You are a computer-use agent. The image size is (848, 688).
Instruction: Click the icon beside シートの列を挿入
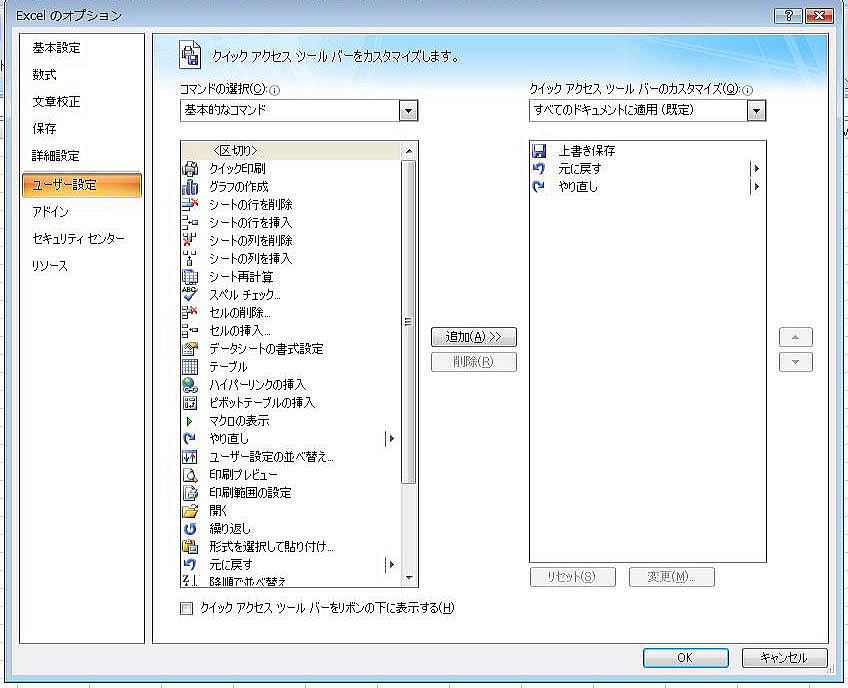coord(190,259)
